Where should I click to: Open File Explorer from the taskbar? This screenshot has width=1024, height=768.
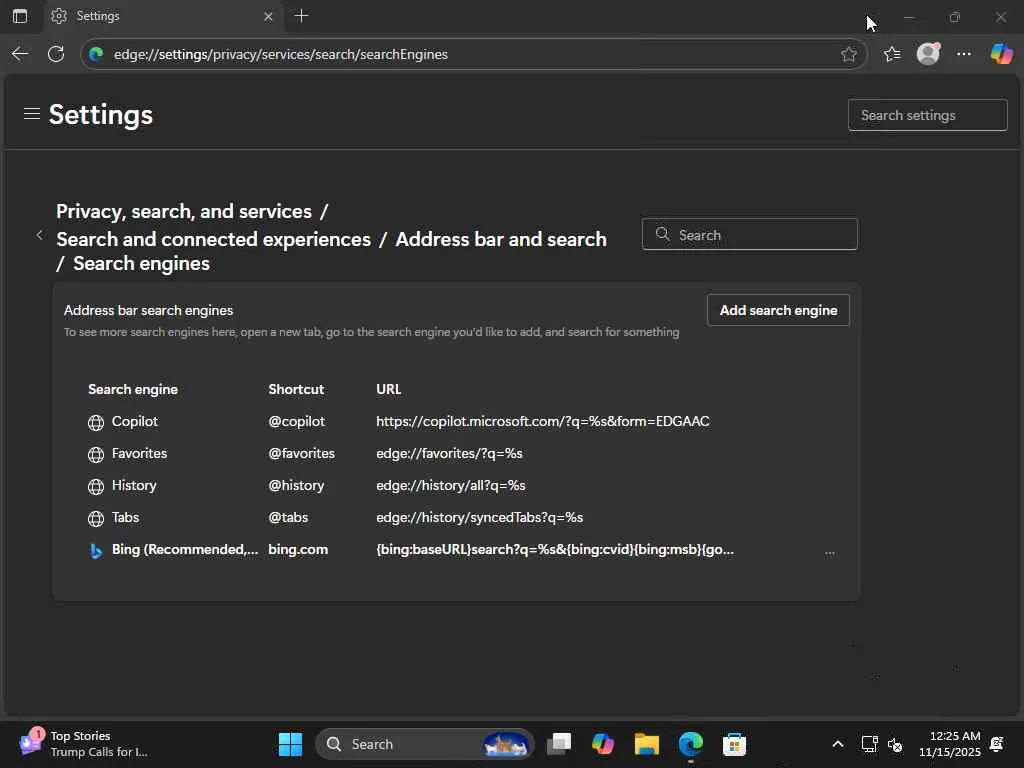[647, 744]
